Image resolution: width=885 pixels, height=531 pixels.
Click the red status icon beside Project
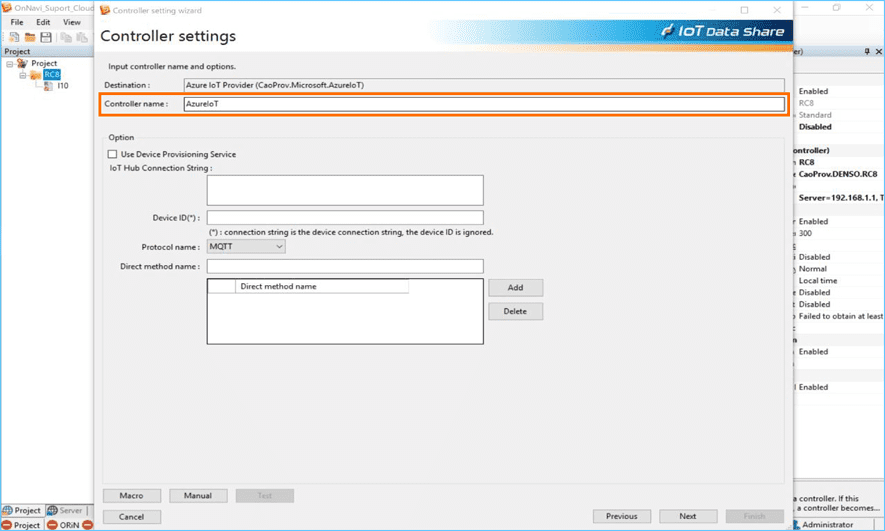pyautogui.click(x=7, y=525)
